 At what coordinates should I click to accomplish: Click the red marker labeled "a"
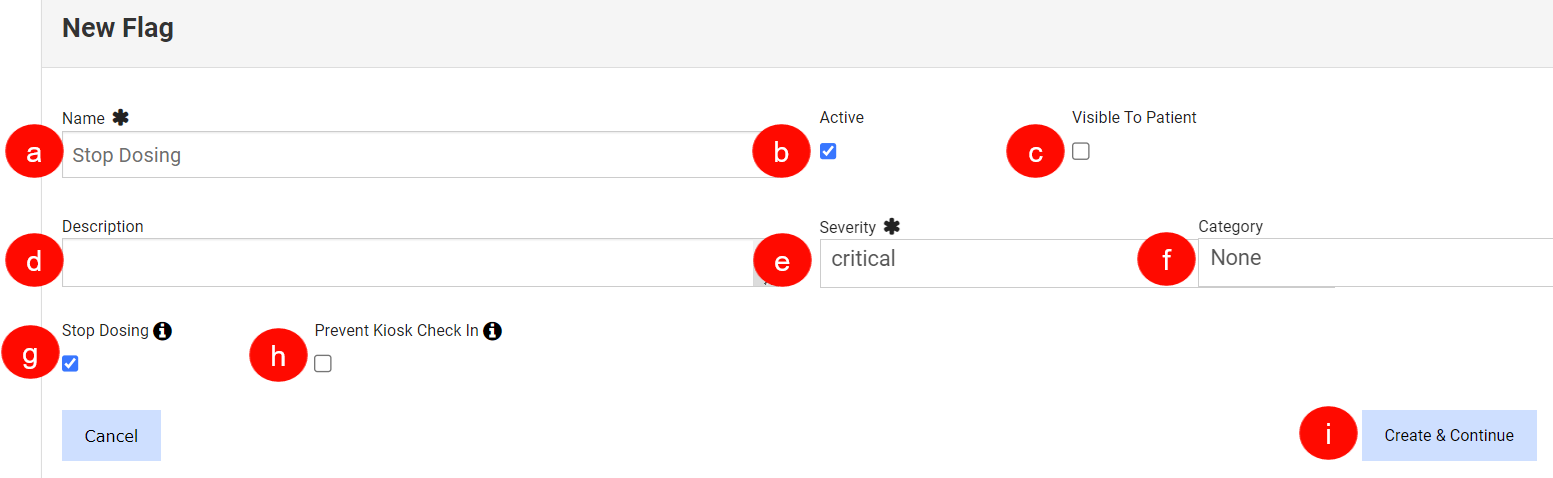tap(35, 153)
